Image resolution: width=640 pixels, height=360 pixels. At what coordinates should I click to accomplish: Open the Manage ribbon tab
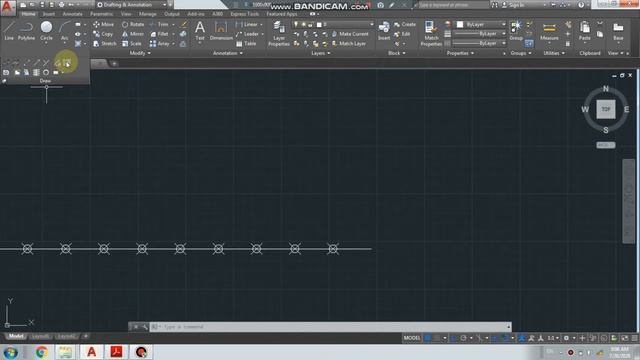click(x=147, y=14)
